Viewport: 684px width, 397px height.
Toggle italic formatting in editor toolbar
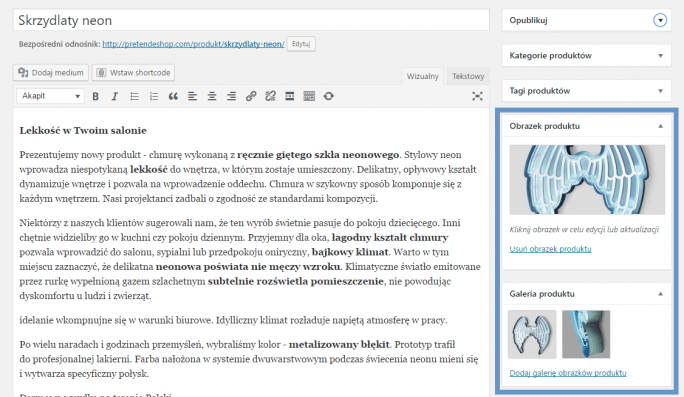[115, 96]
